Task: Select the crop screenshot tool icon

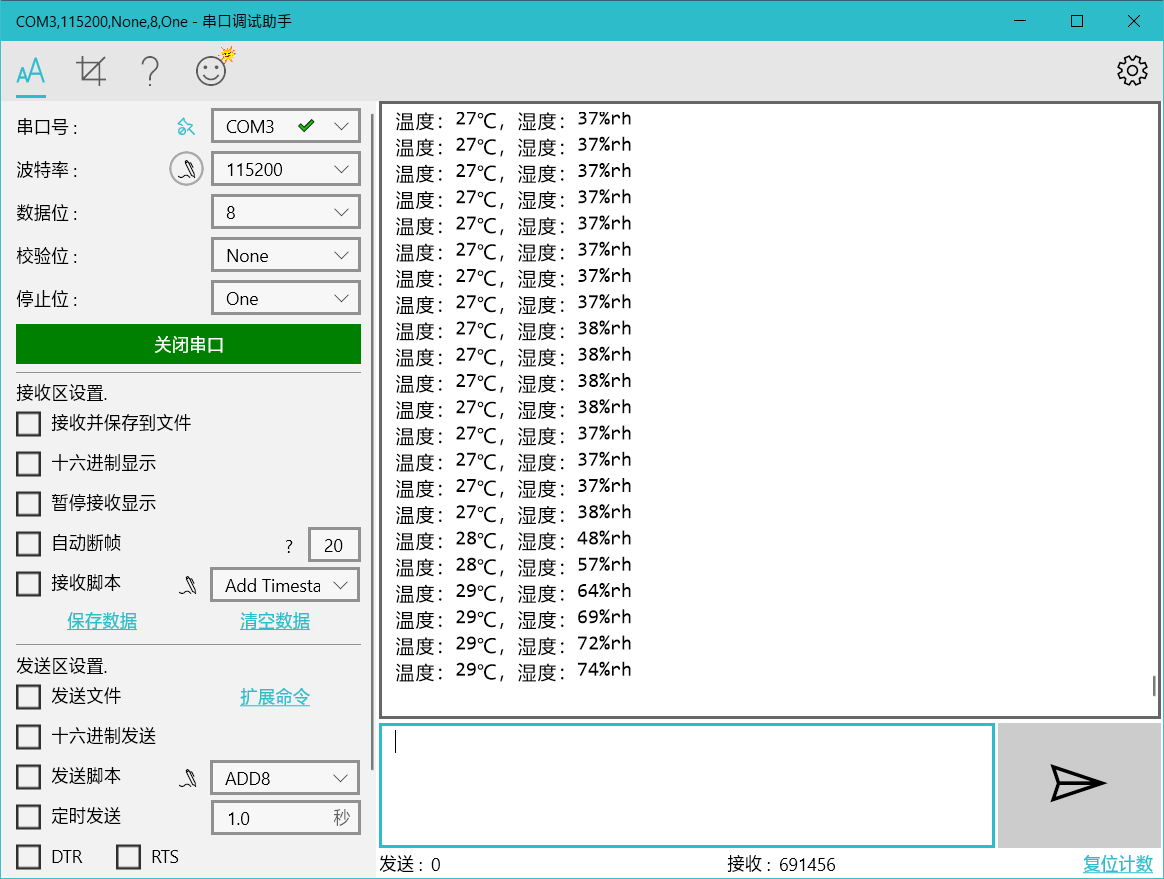Action: pos(91,71)
